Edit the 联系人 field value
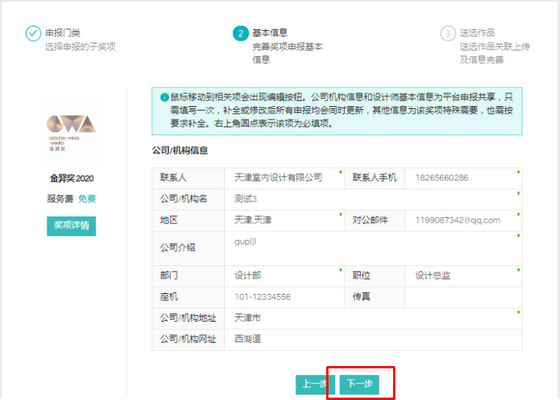 (x=284, y=178)
